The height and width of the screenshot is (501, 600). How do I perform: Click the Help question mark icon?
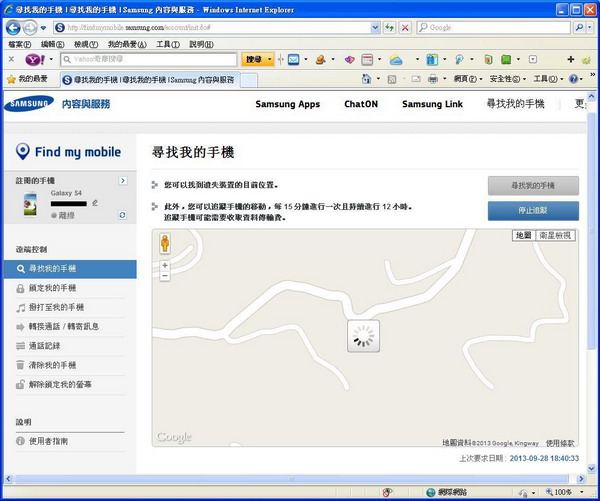(573, 79)
